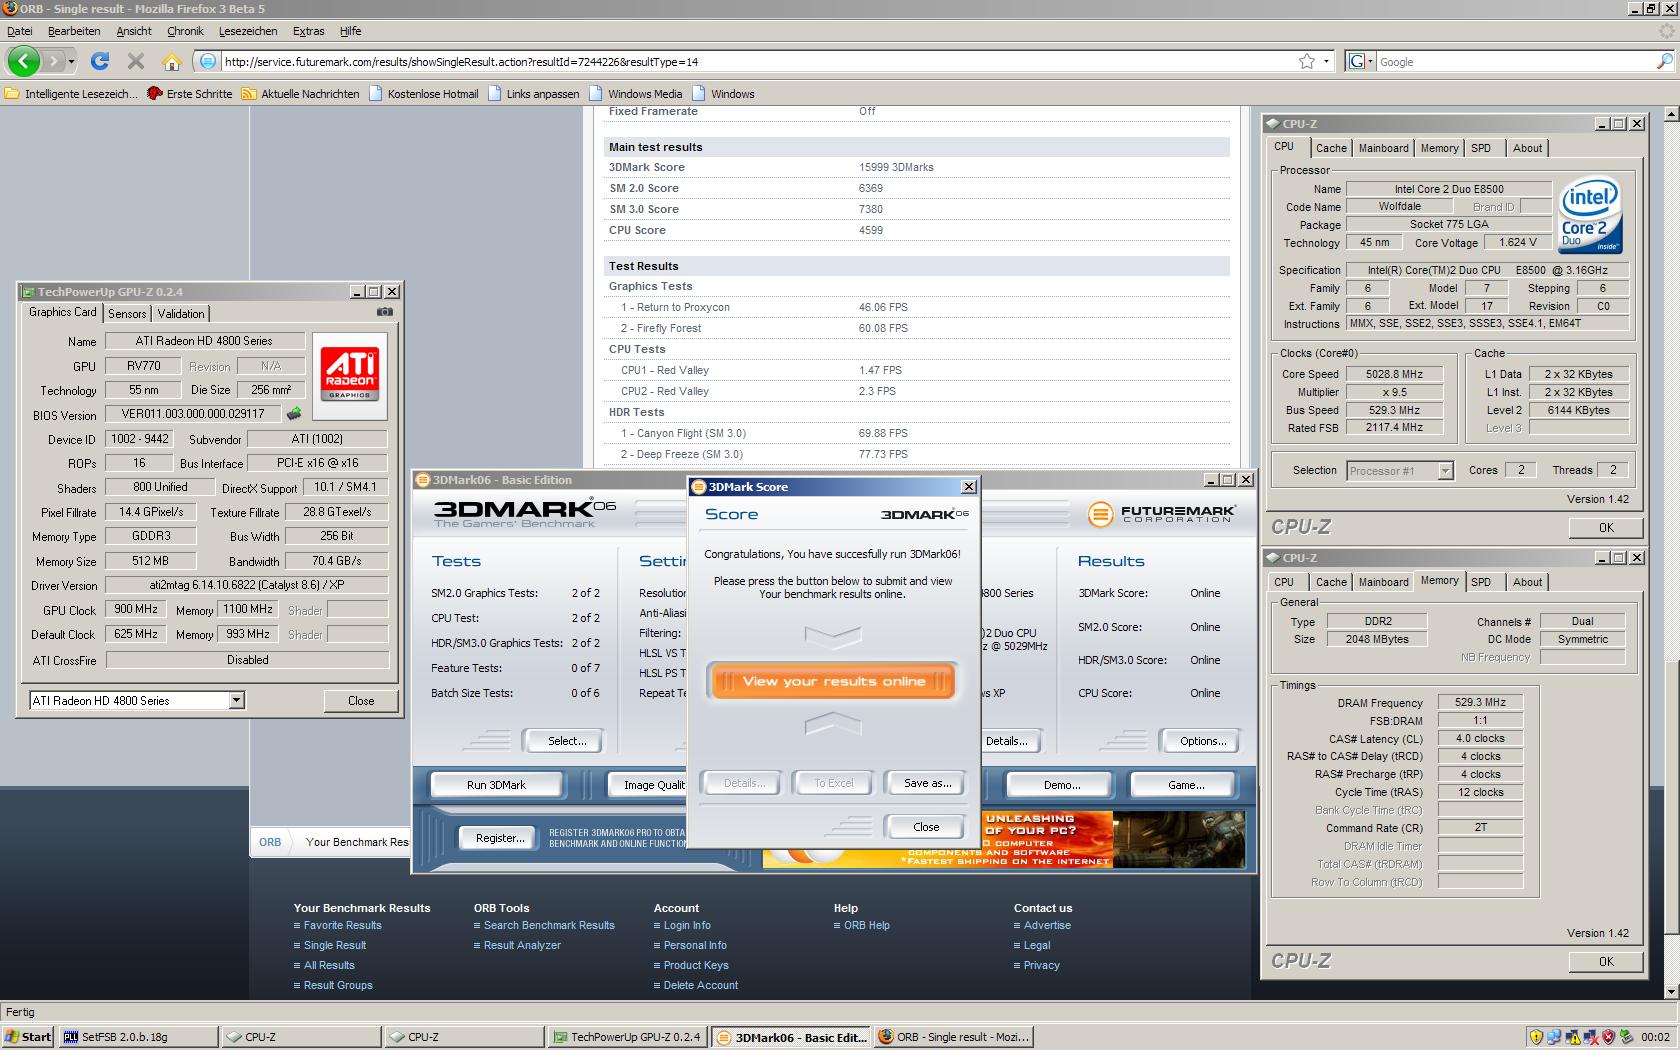Click Options... button in 3DMark06

(1203, 741)
